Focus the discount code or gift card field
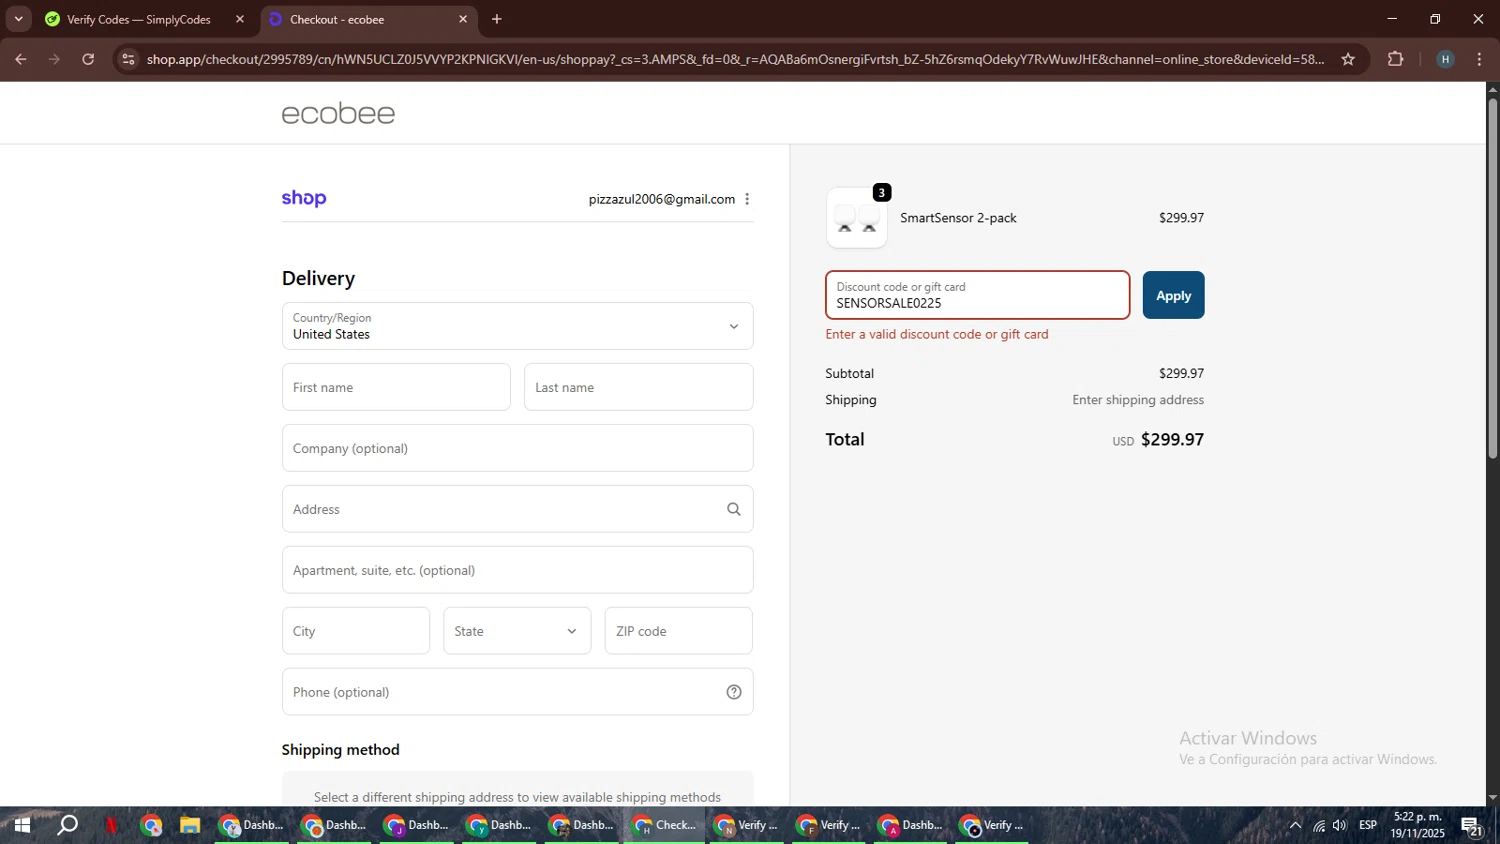This screenshot has height=844, width=1500. click(x=977, y=295)
